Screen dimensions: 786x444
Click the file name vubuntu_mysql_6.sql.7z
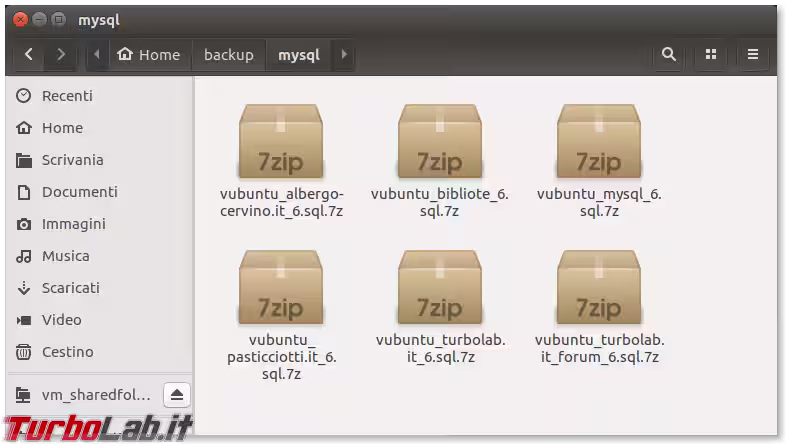tap(599, 202)
